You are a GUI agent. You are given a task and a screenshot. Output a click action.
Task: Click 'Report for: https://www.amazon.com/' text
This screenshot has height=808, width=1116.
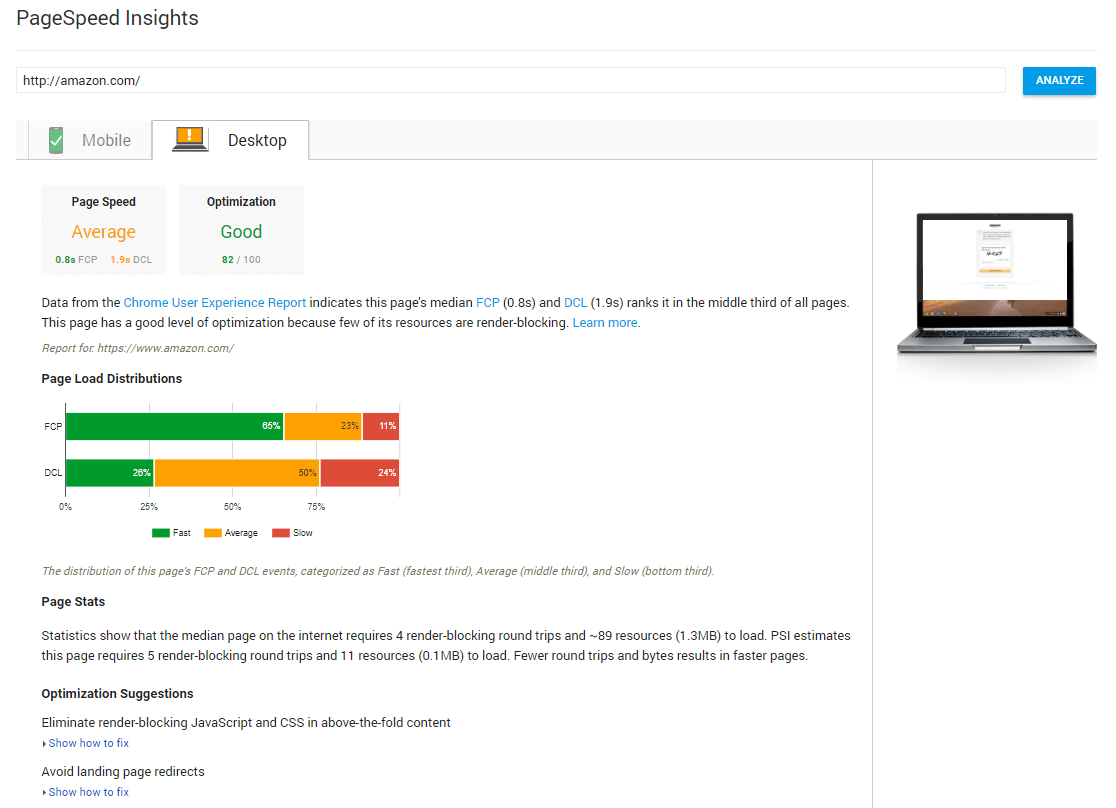[137, 348]
